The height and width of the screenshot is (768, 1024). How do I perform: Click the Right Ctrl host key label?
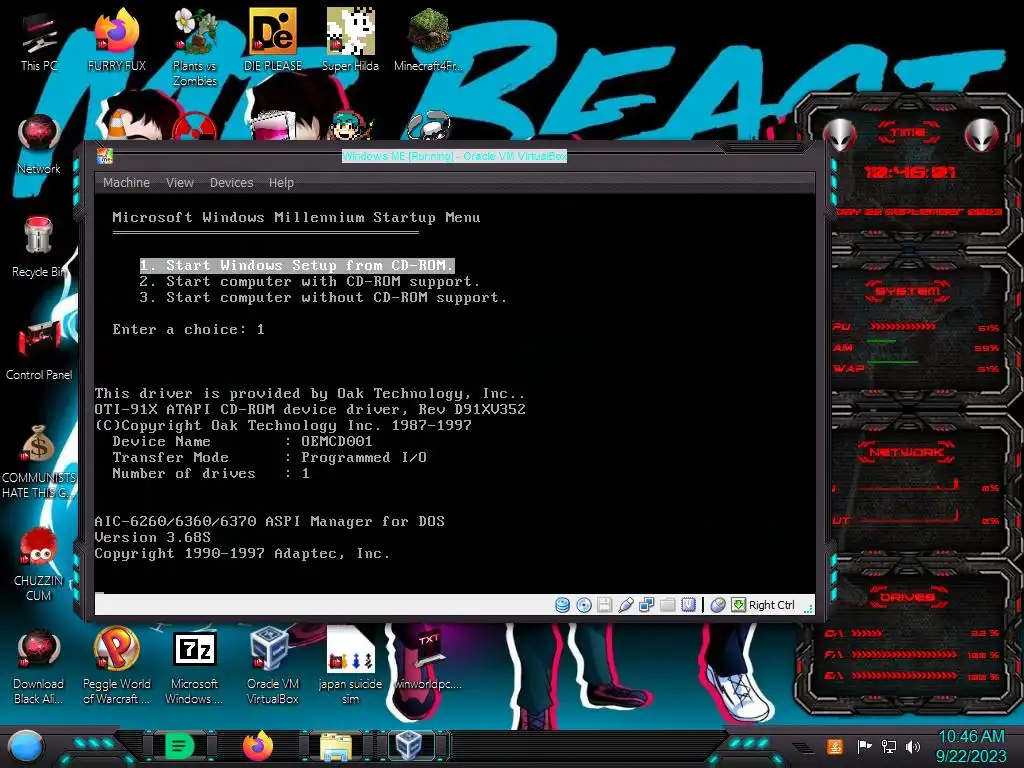pos(771,605)
